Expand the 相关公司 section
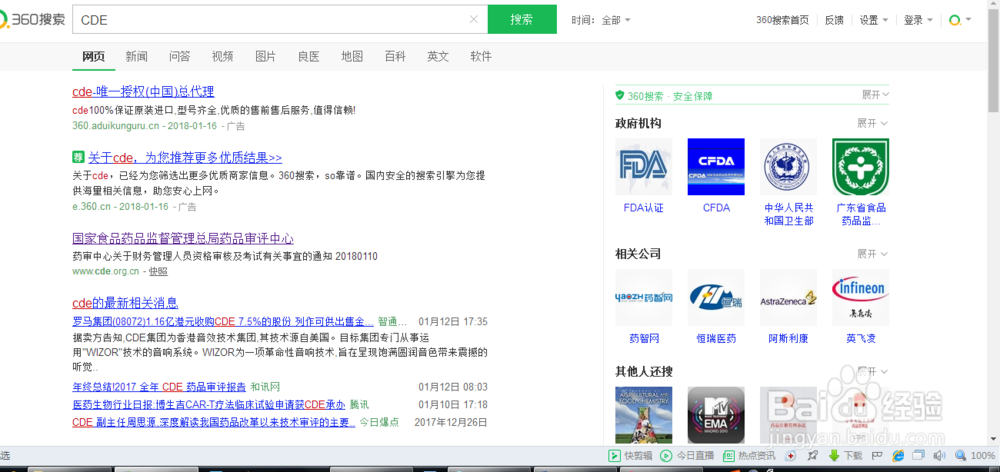The width and height of the screenshot is (1000, 472). coord(872,254)
